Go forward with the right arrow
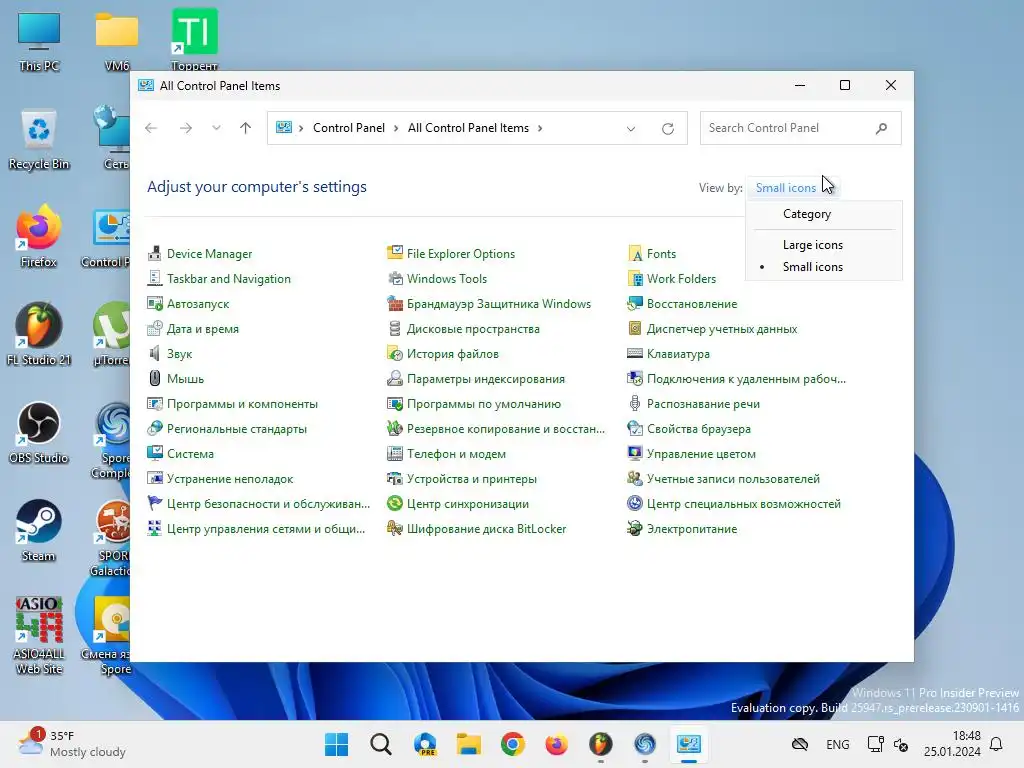 tap(185, 128)
